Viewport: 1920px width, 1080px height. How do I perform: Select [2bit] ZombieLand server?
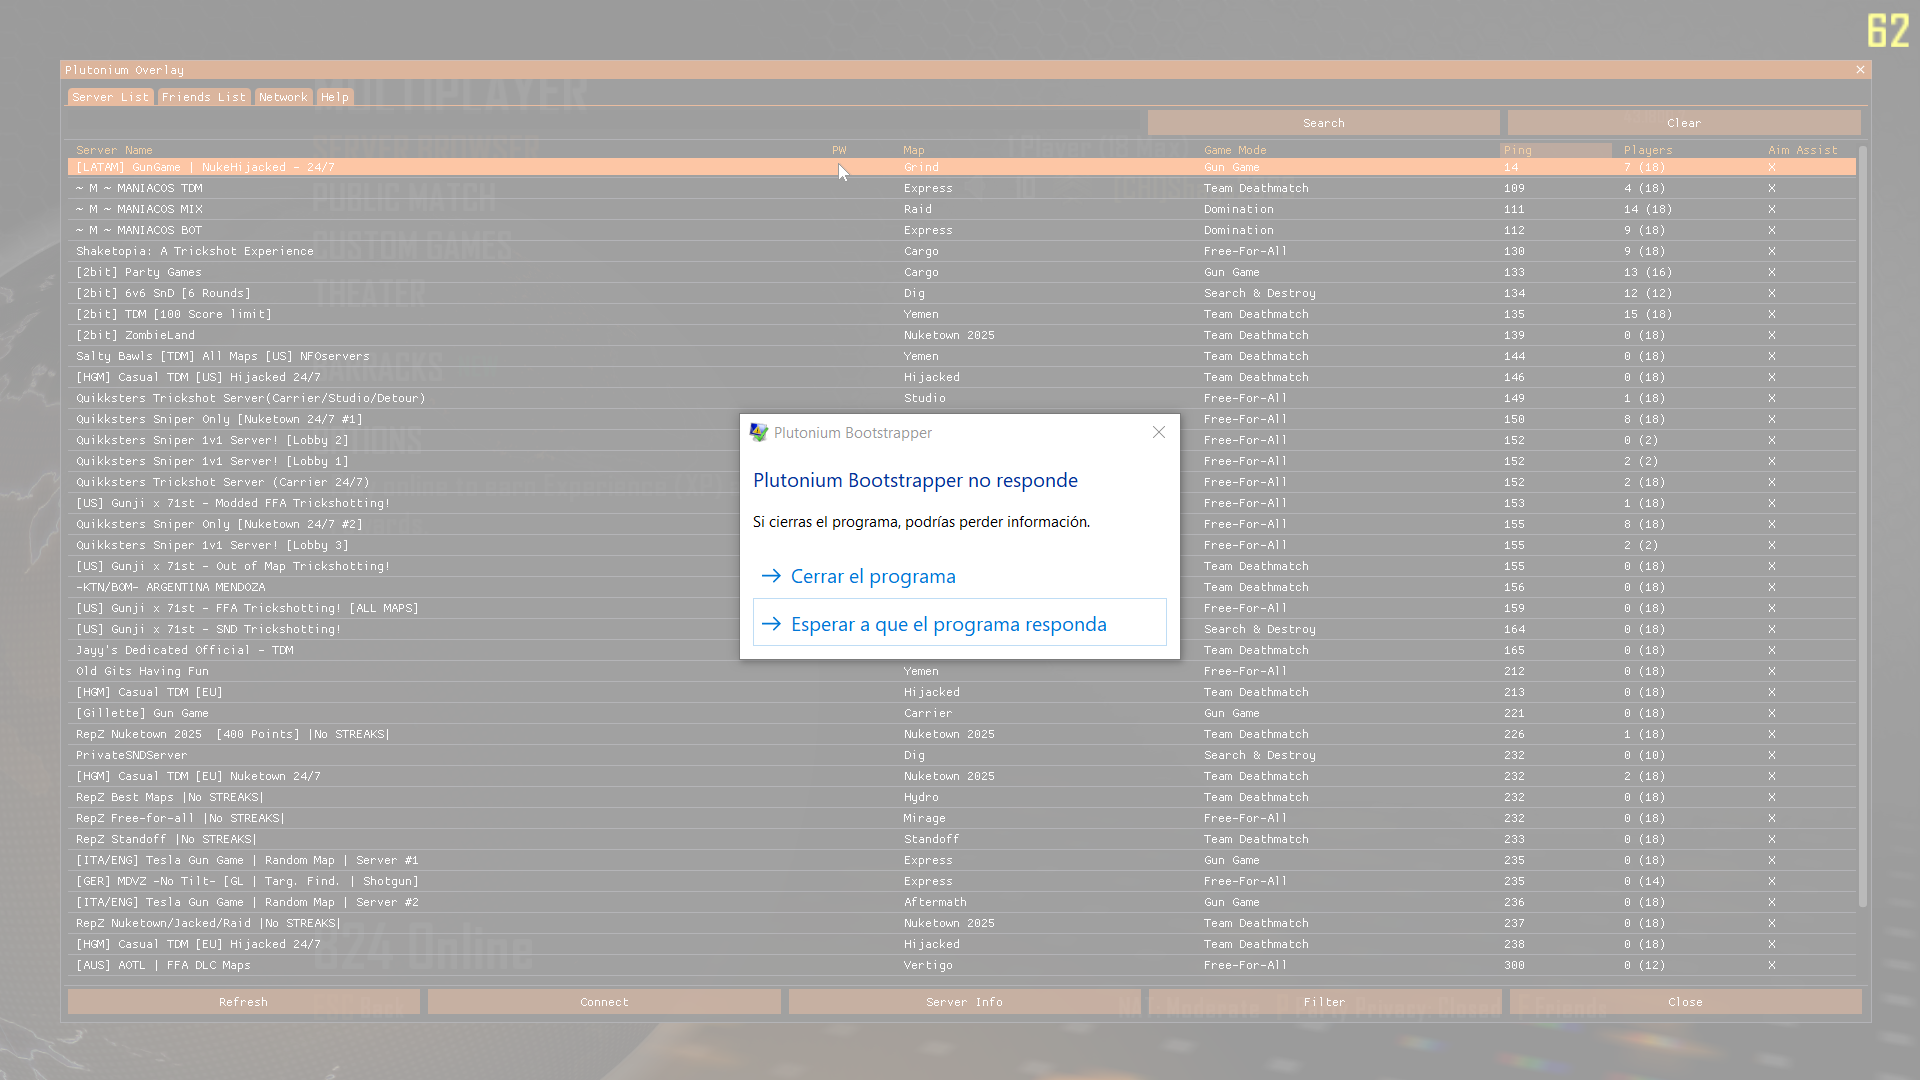pyautogui.click(x=961, y=335)
